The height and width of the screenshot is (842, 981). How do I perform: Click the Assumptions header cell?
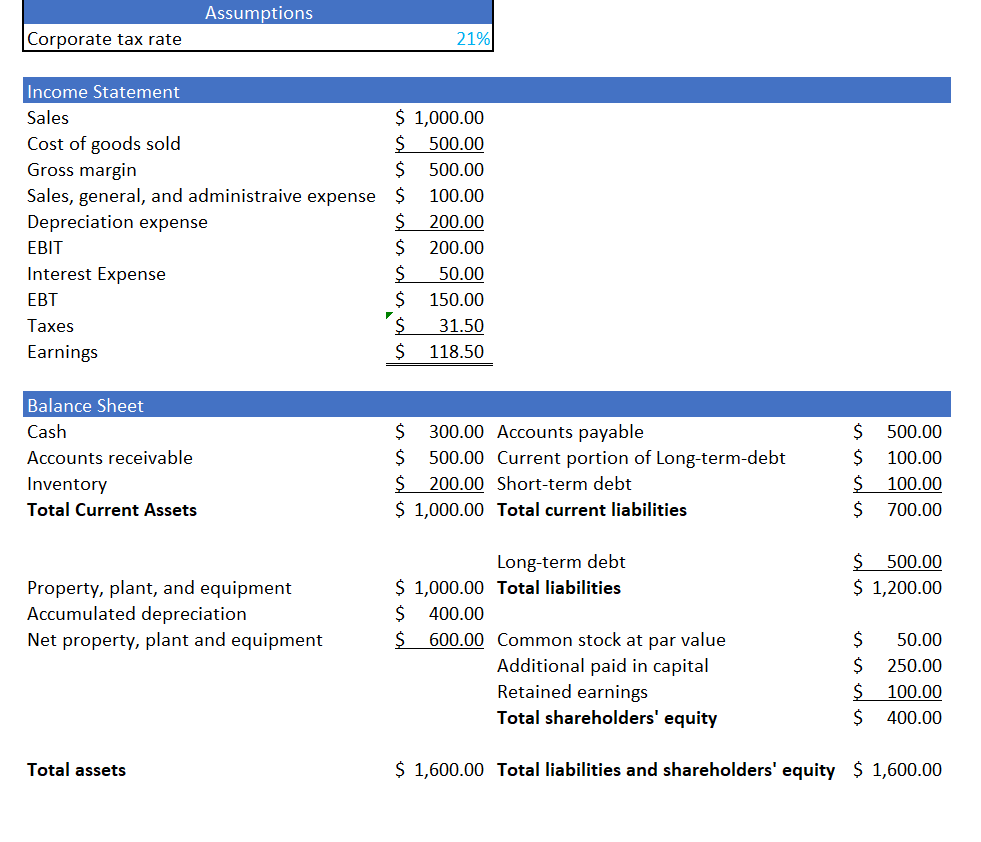tap(258, 12)
